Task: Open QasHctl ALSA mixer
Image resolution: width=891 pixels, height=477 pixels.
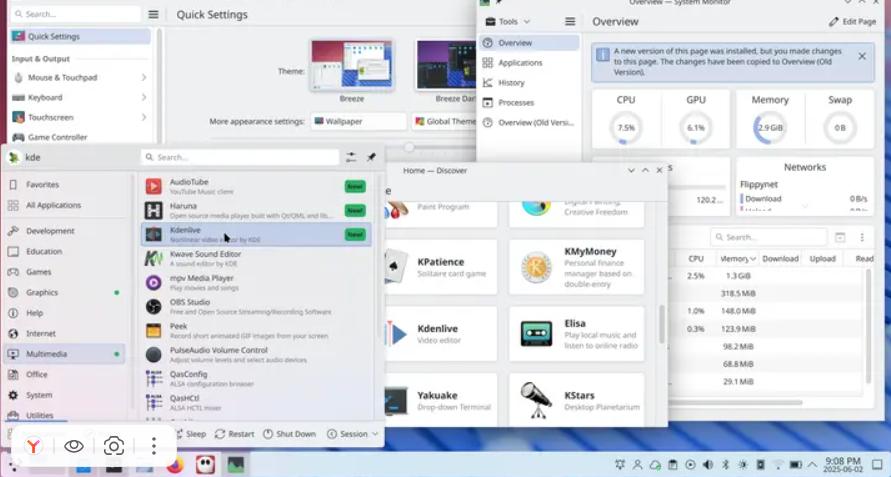Action: click(256, 403)
